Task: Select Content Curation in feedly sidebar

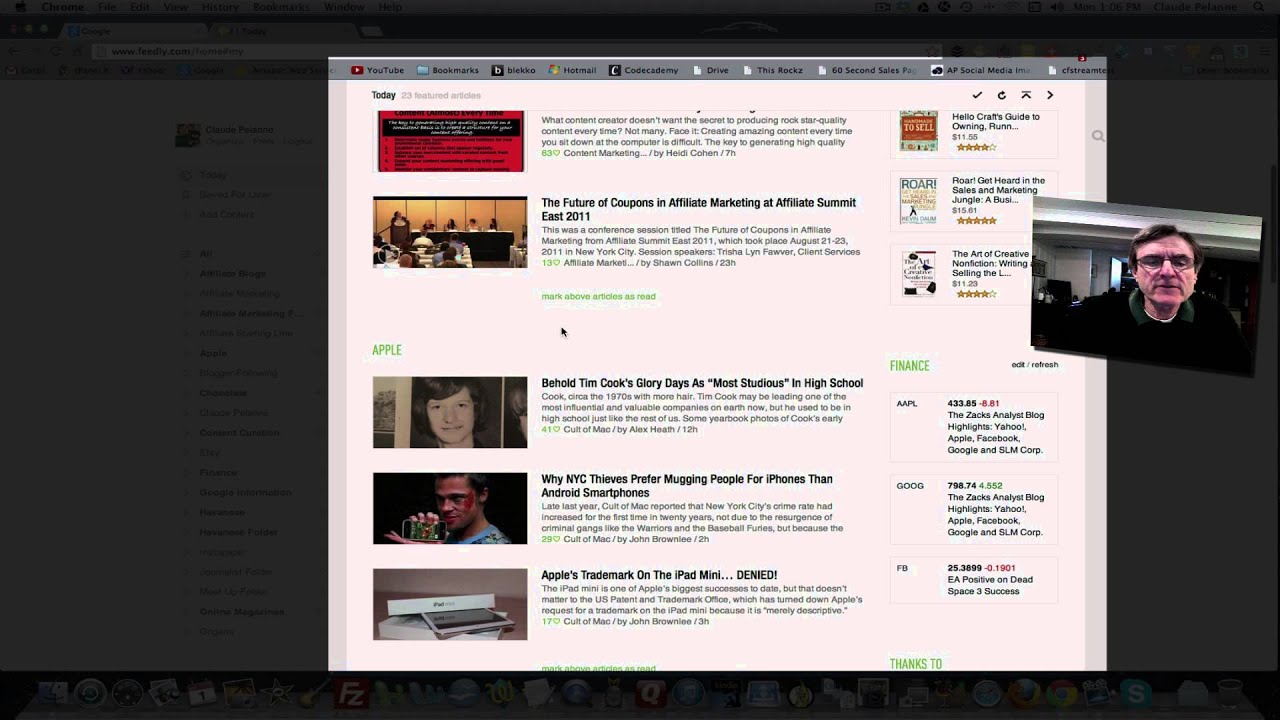Action: click(x=239, y=432)
